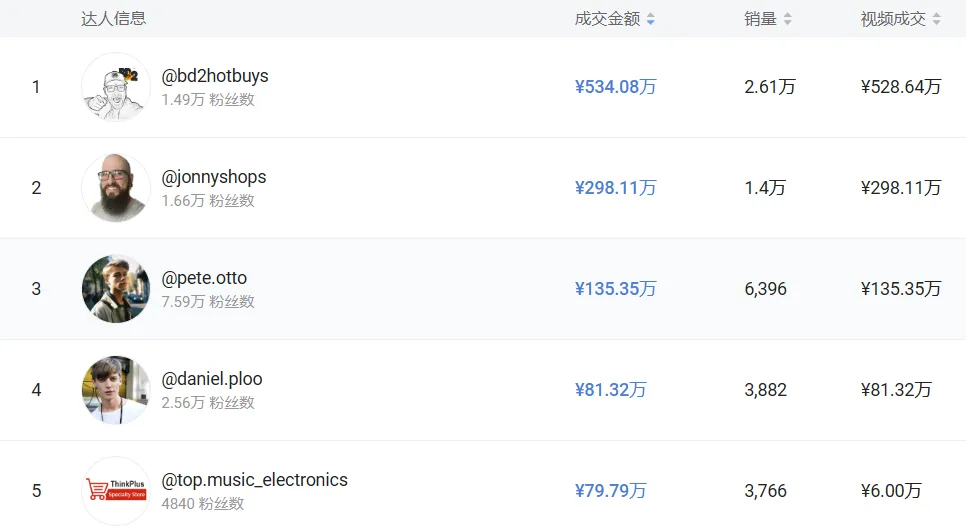Click the ThinkPlus store logo avatar
Image resolution: width=966 pixels, height=530 pixels.
116,491
